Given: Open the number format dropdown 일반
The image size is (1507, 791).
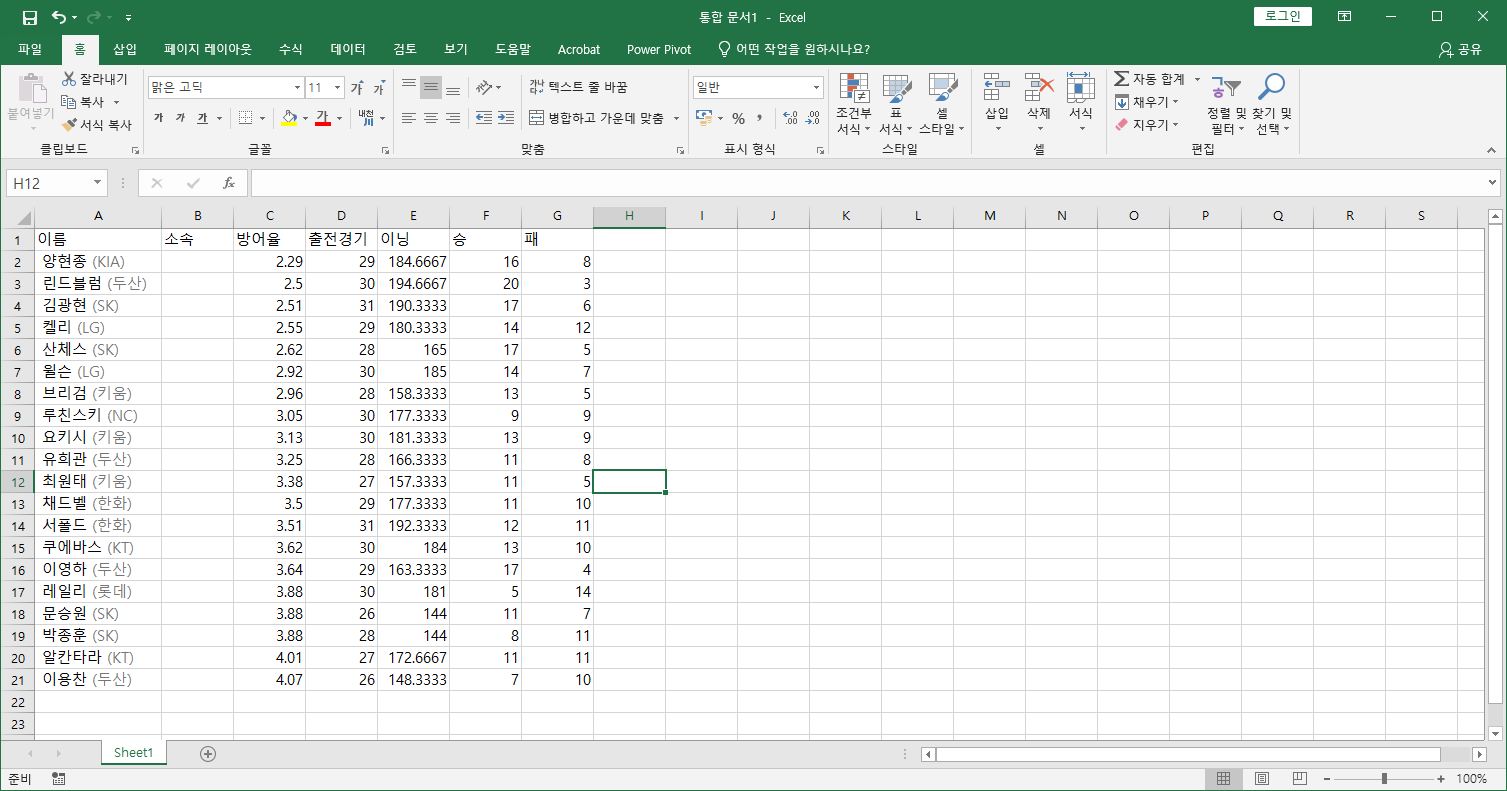Looking at the screenshot, I should click(817, 88).
